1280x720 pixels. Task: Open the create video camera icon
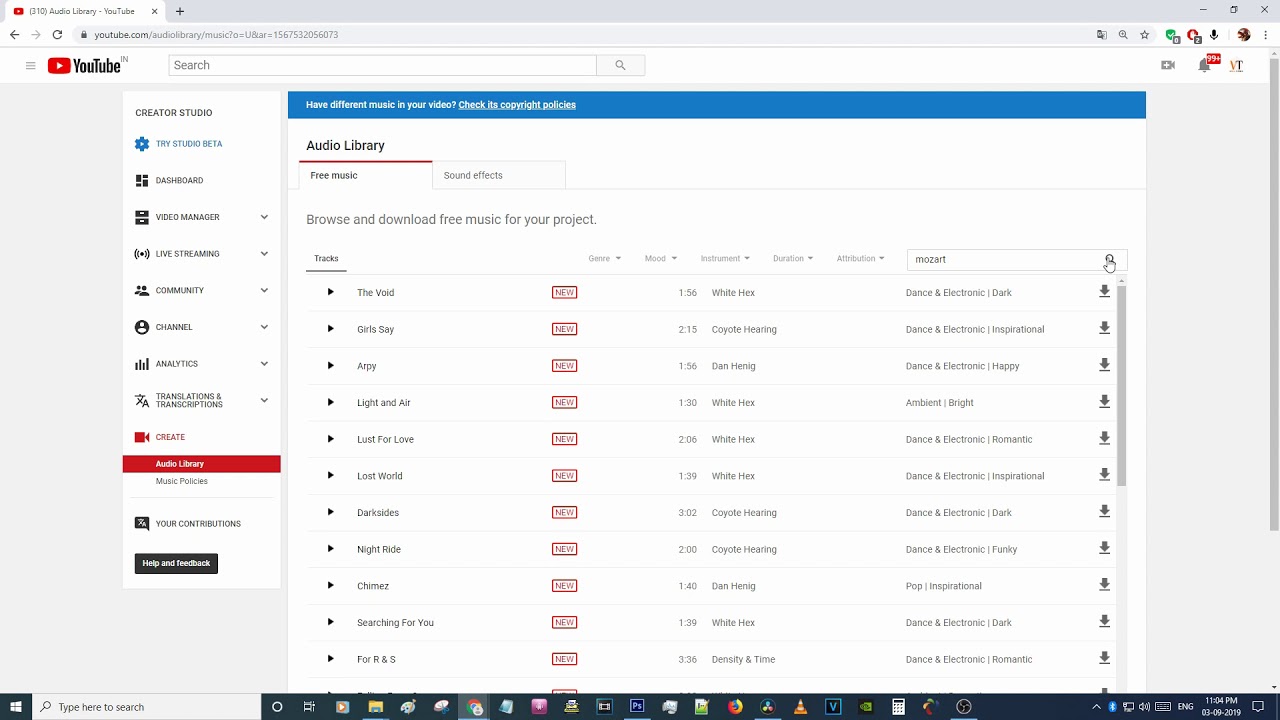(x=1167, y=65)
